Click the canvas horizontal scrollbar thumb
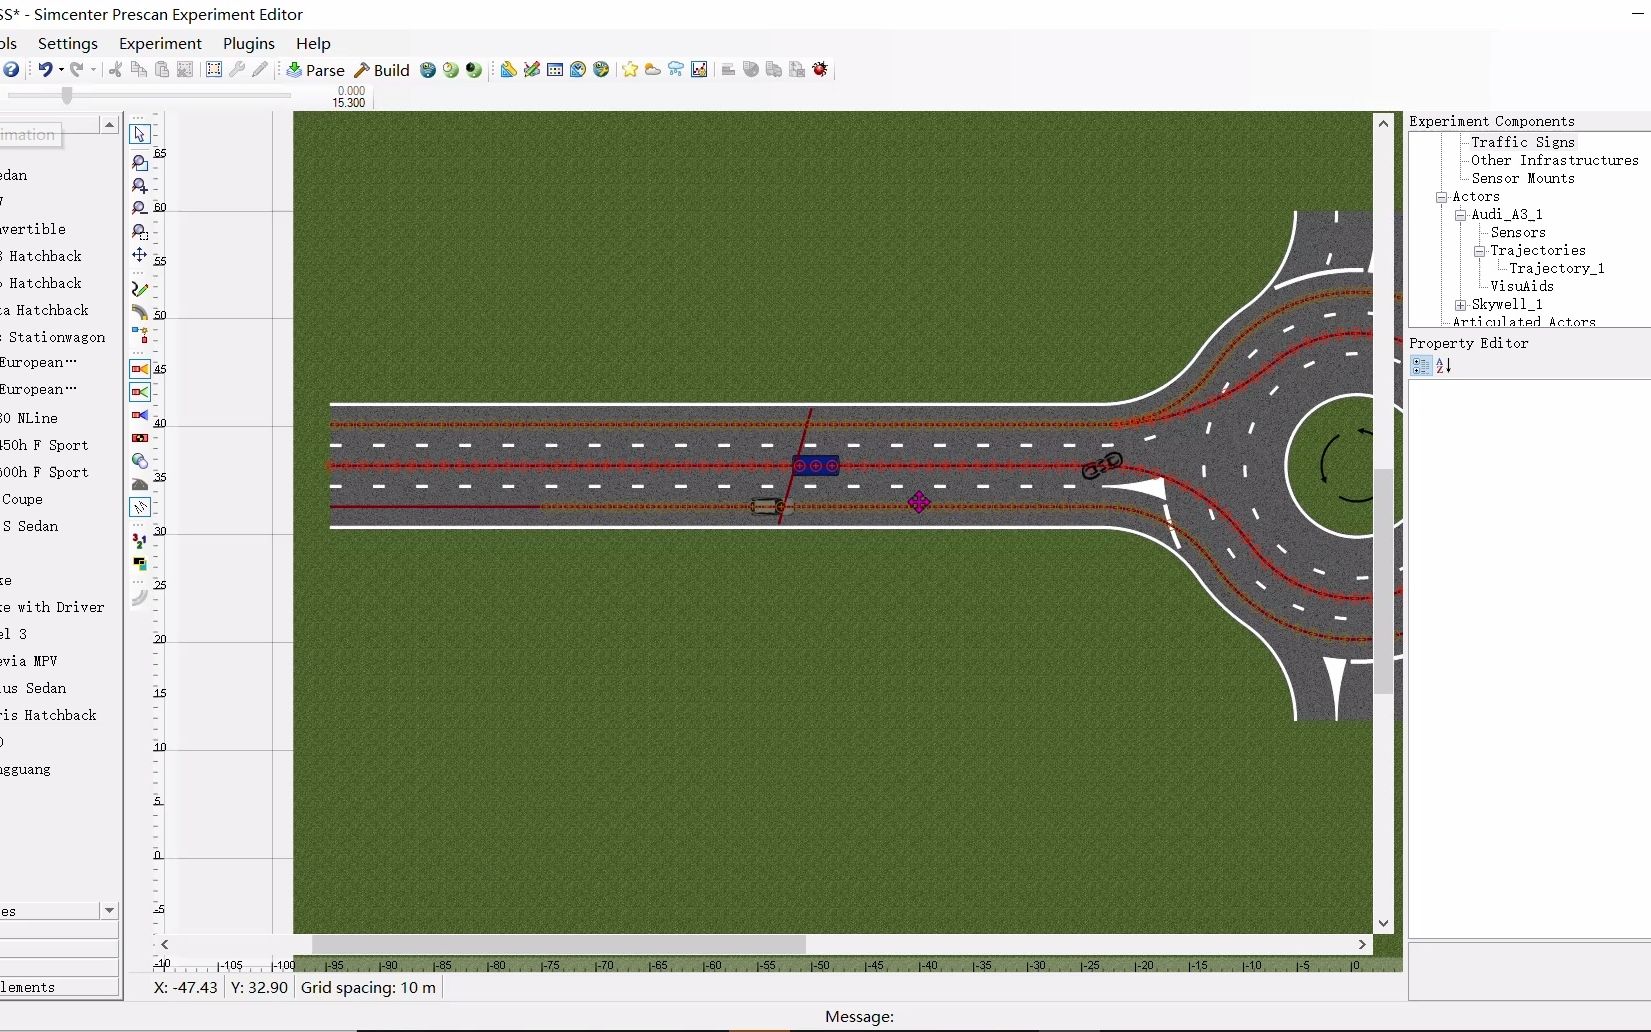This screenshot has height=1032, width=1651. (x=559, y=944)
